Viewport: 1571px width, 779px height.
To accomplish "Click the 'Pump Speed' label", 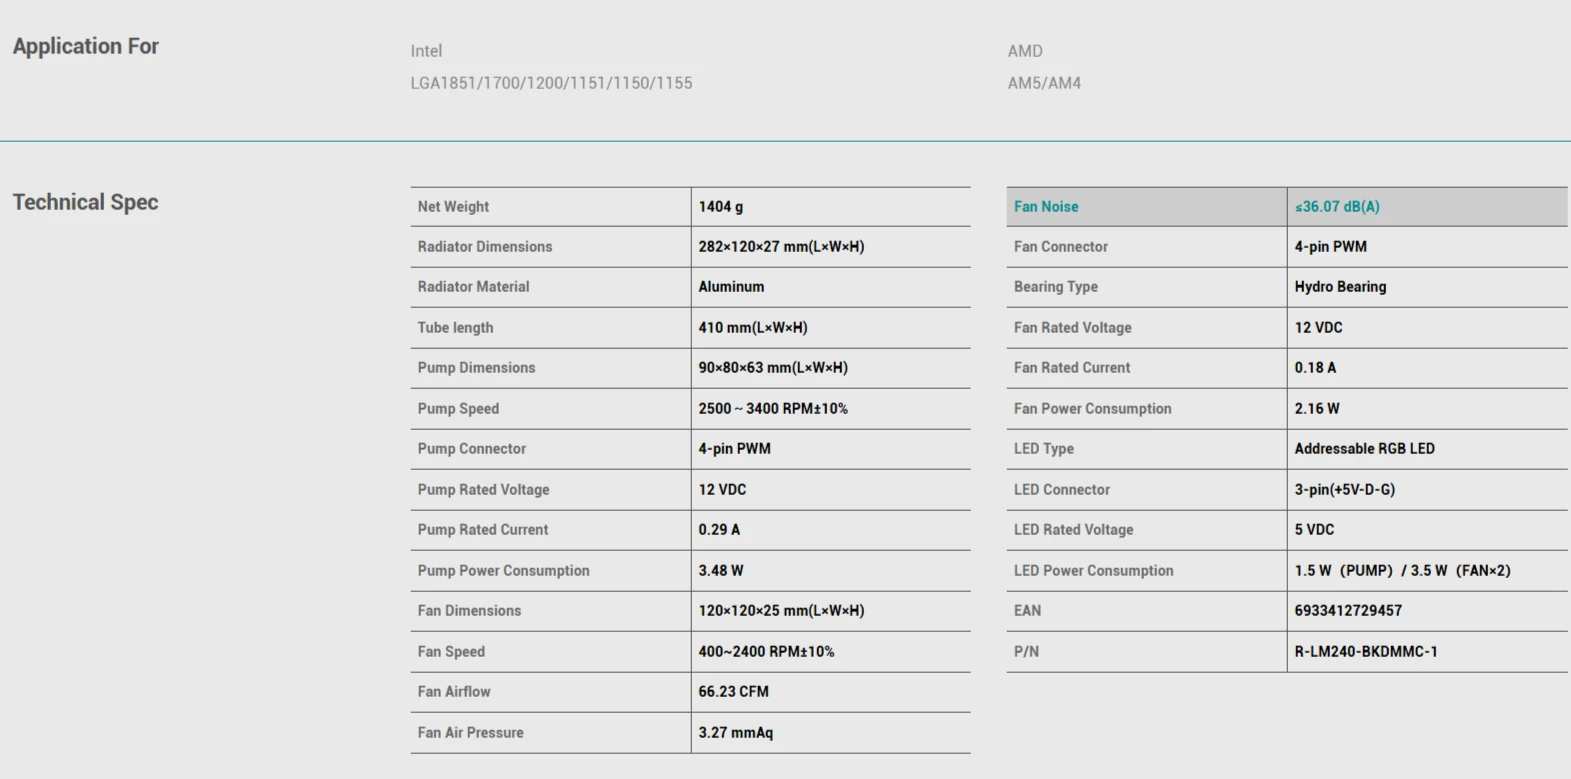I will [x=458, y=409].
